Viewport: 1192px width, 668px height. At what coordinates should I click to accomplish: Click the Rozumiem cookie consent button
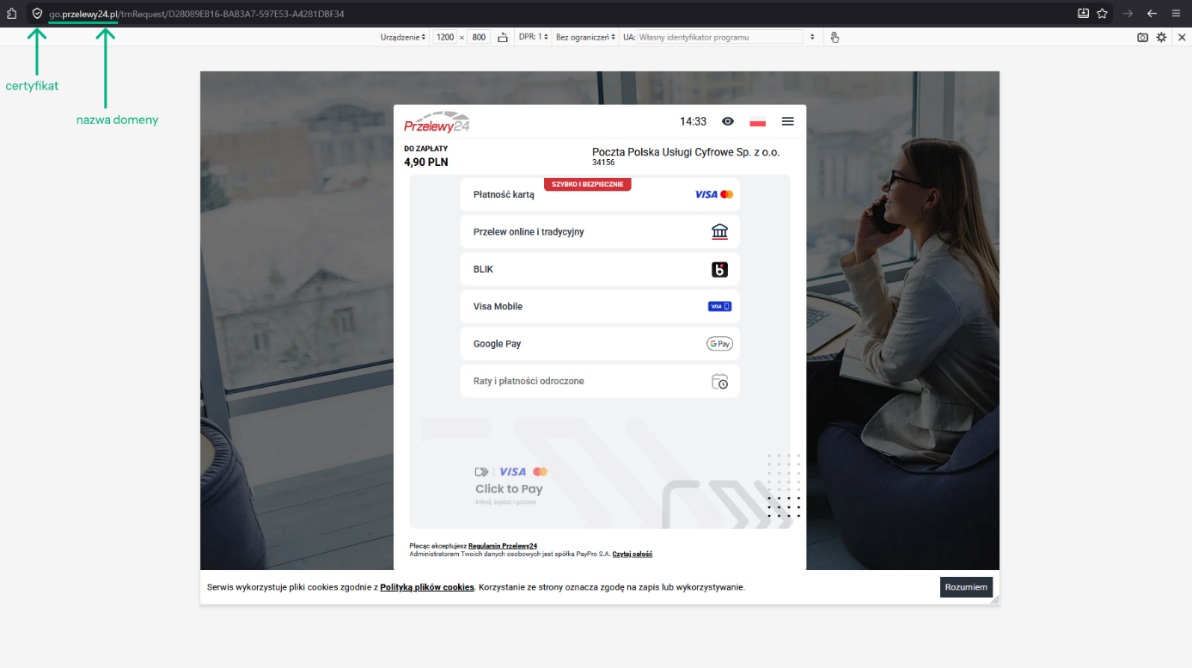tap(965, 587)
